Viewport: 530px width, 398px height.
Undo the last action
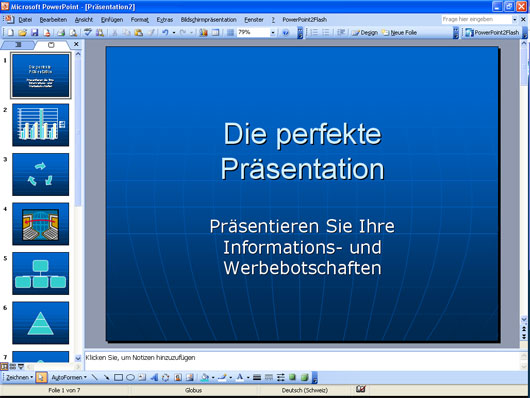165,33
